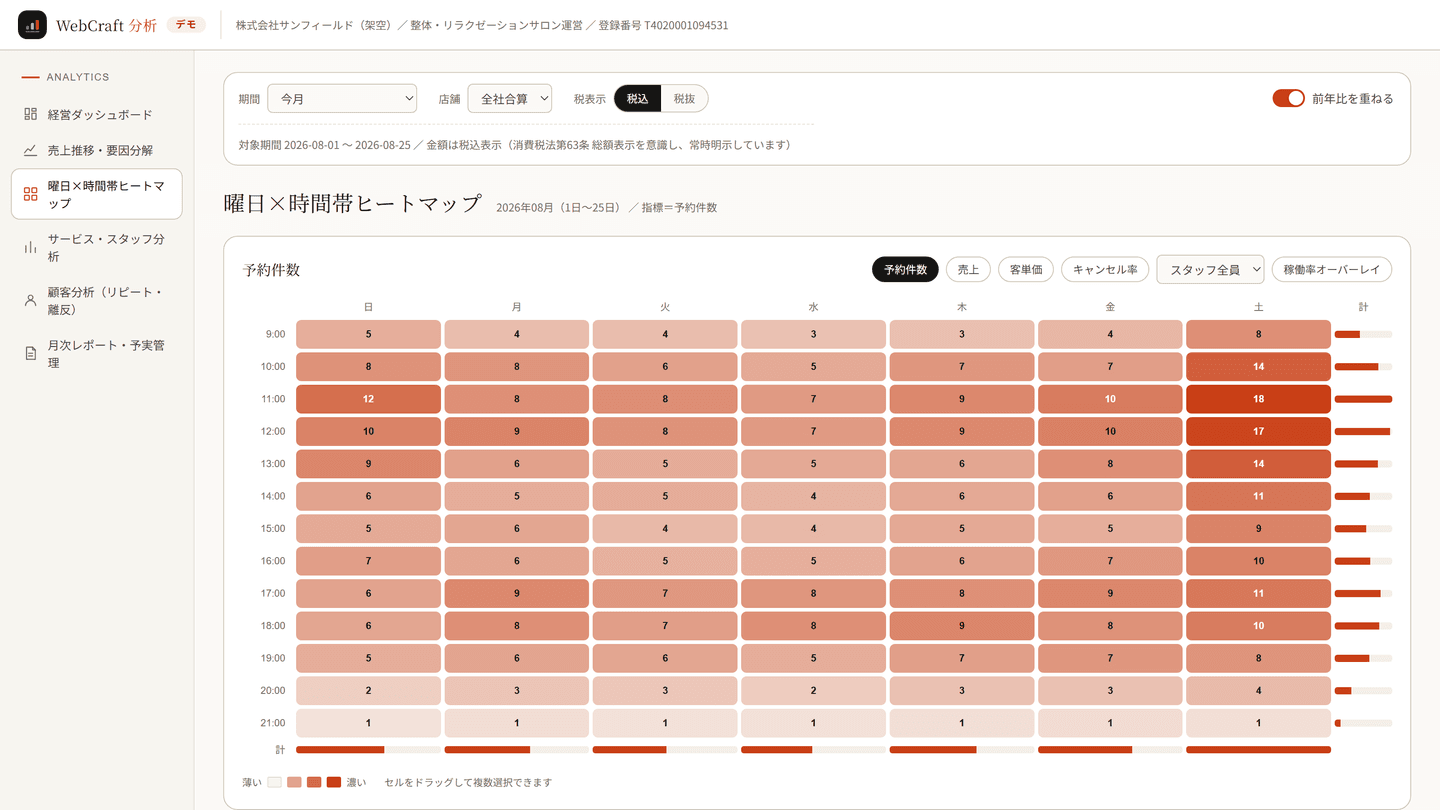This screenshot has height=810, width=1440.
Task: Go to 売上推移・要因分解 page
Action: pyautogui.click(x=97, y=150)
